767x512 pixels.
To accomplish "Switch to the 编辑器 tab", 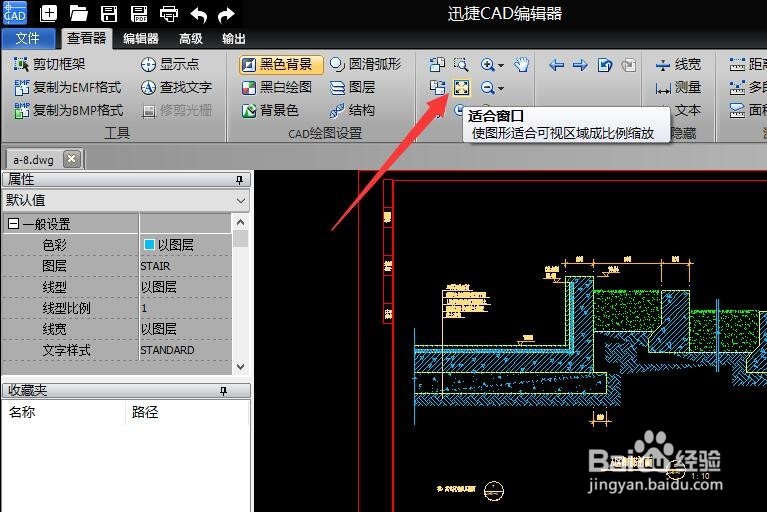I will coord(141,39).
